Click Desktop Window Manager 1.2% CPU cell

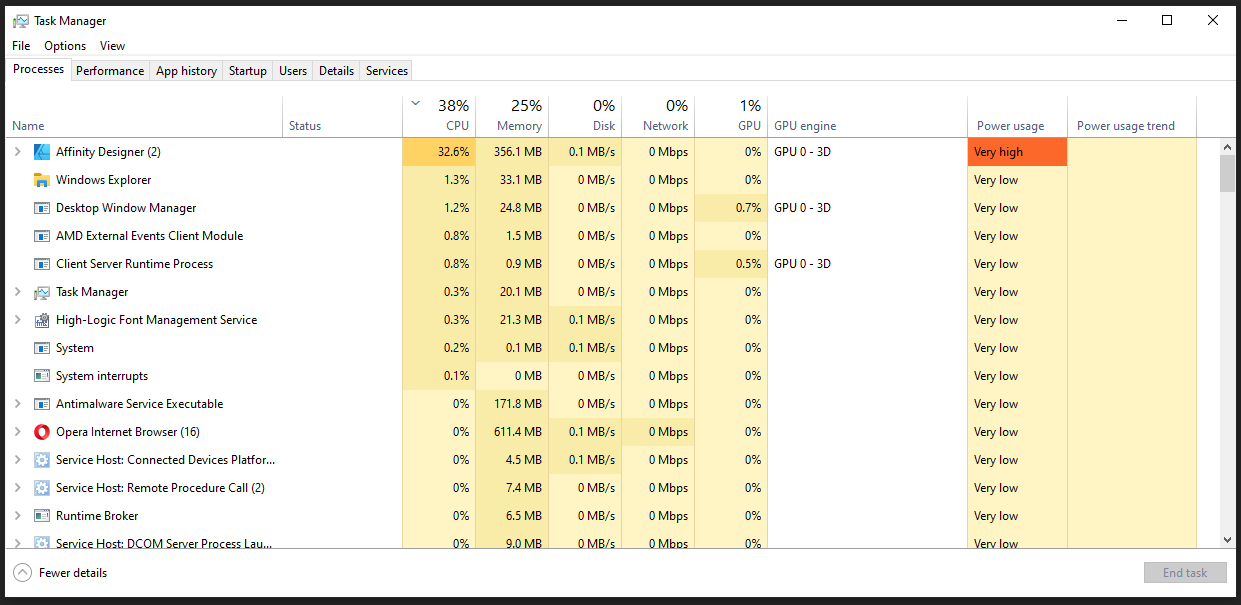439,208
